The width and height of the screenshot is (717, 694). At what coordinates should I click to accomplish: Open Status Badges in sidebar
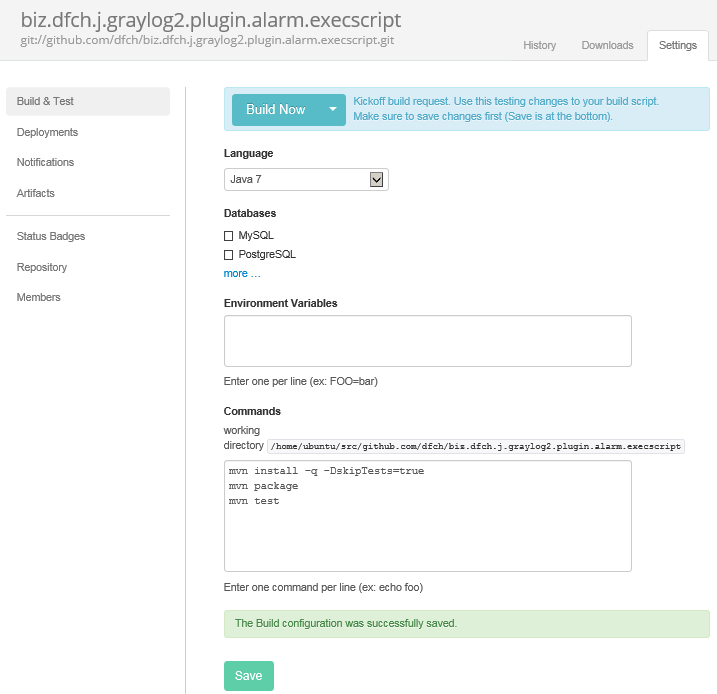click(x=51, y=237)
